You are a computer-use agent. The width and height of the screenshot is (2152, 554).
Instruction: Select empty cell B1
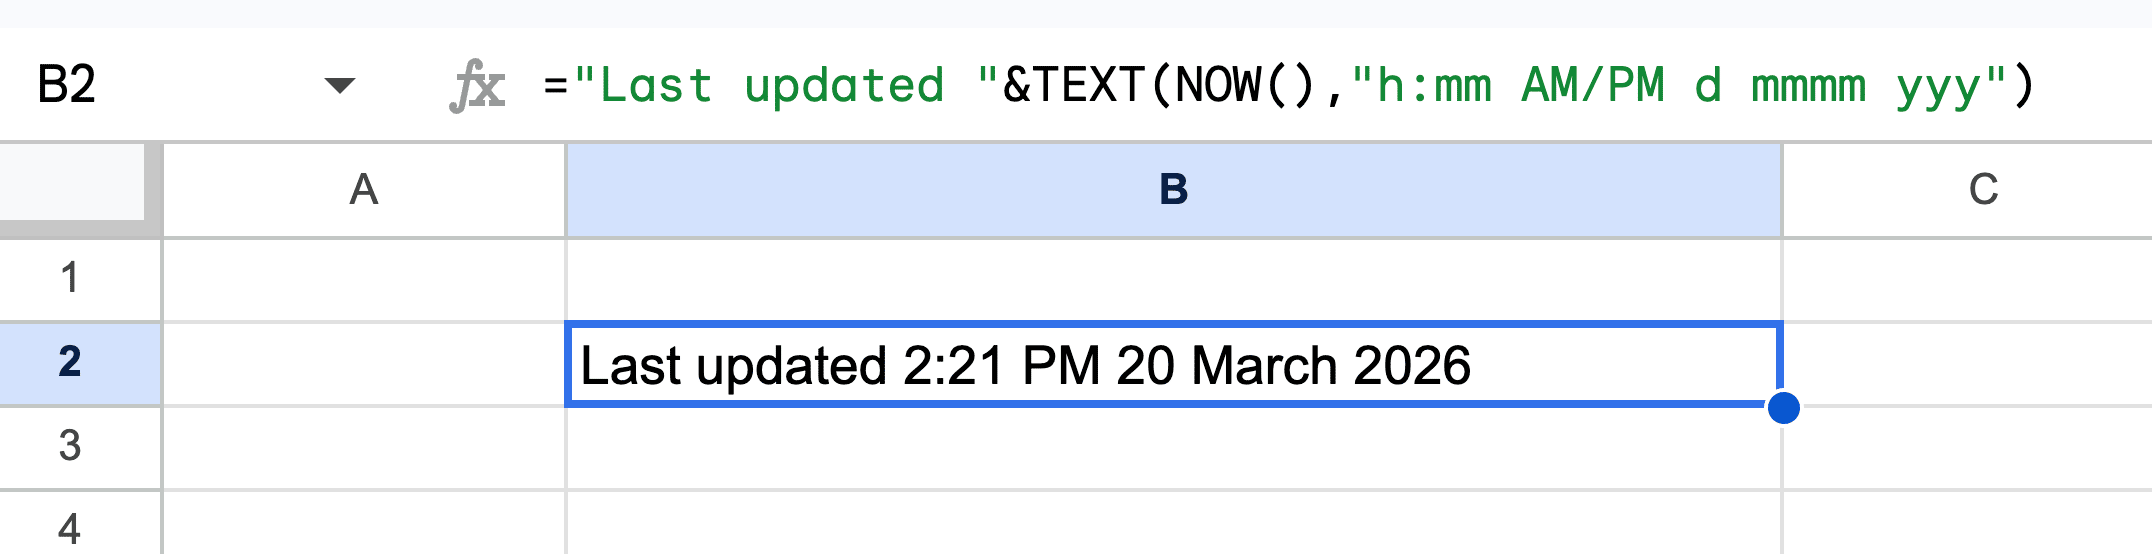pos(1173,279)
